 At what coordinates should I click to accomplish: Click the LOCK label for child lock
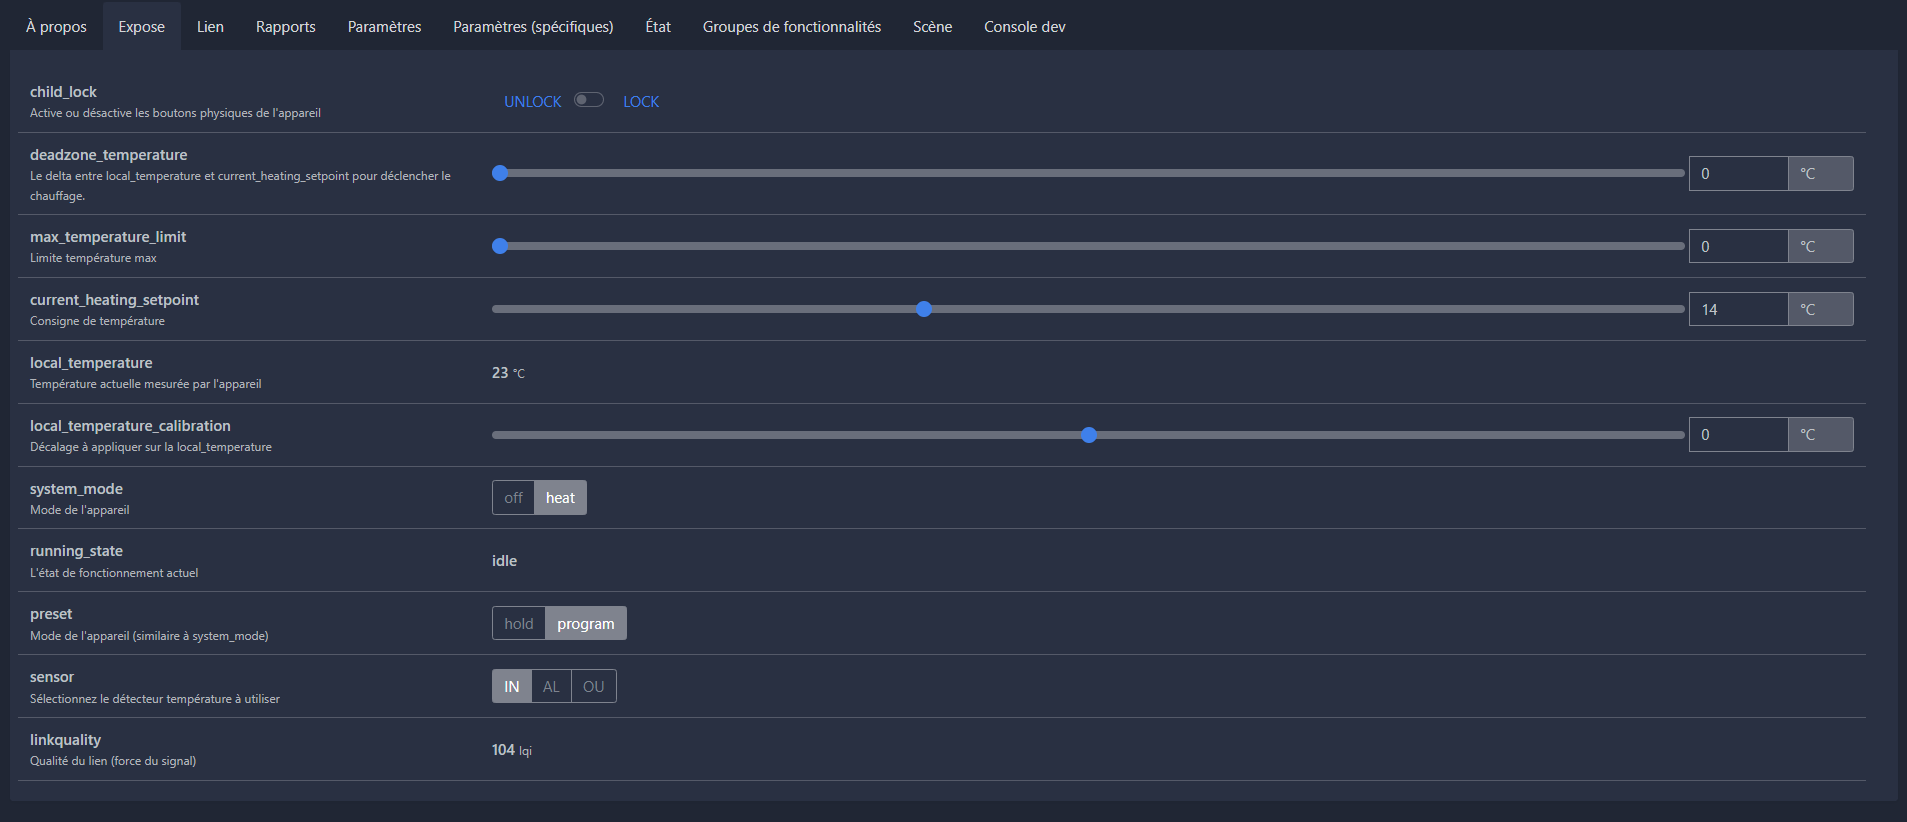[641, 102]
